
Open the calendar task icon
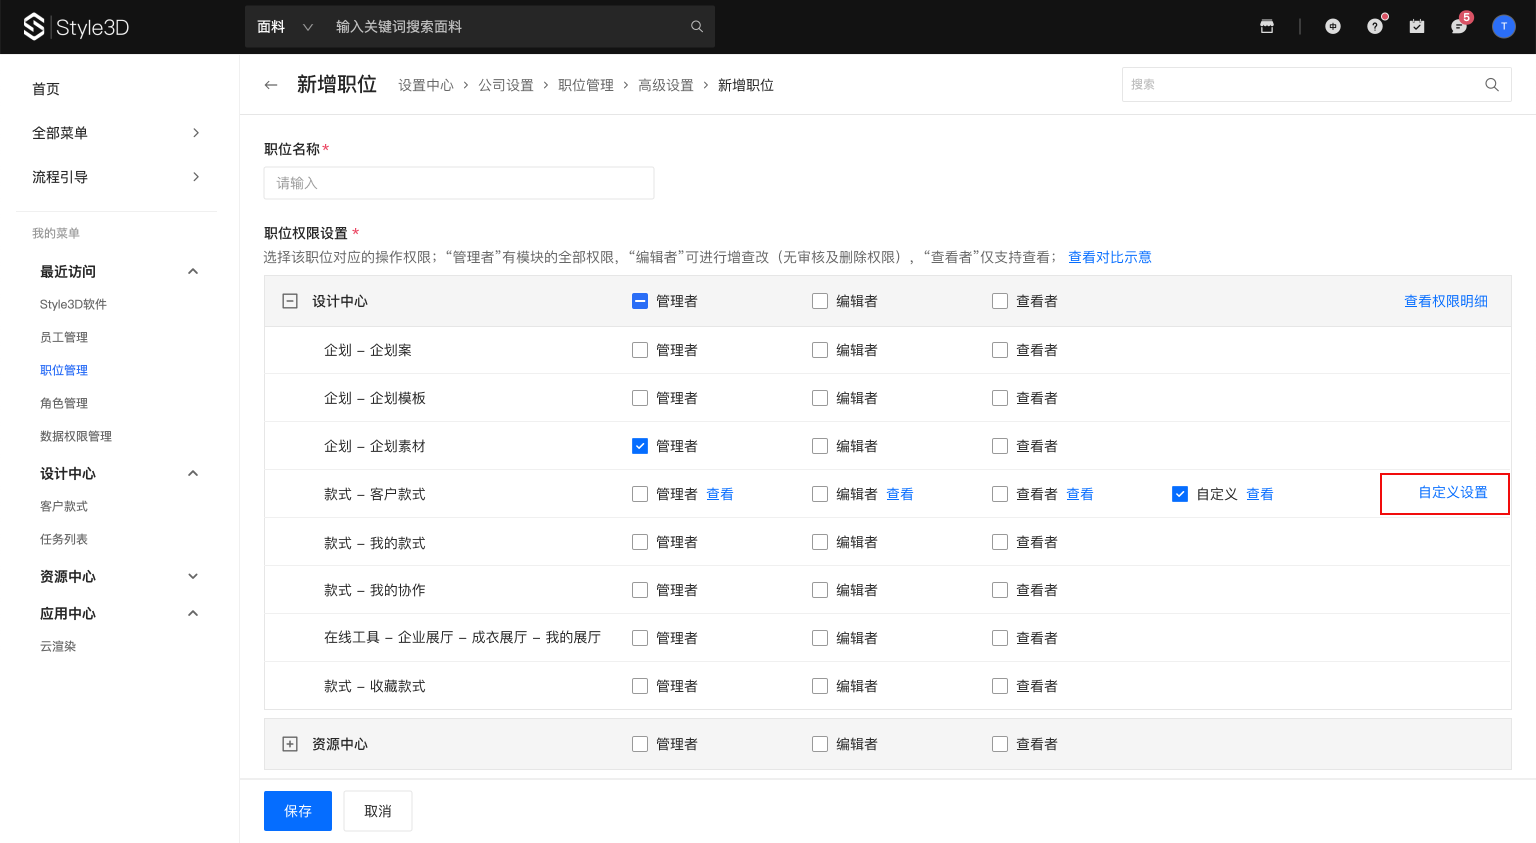pyautogui.click(x=1417, y=27)
